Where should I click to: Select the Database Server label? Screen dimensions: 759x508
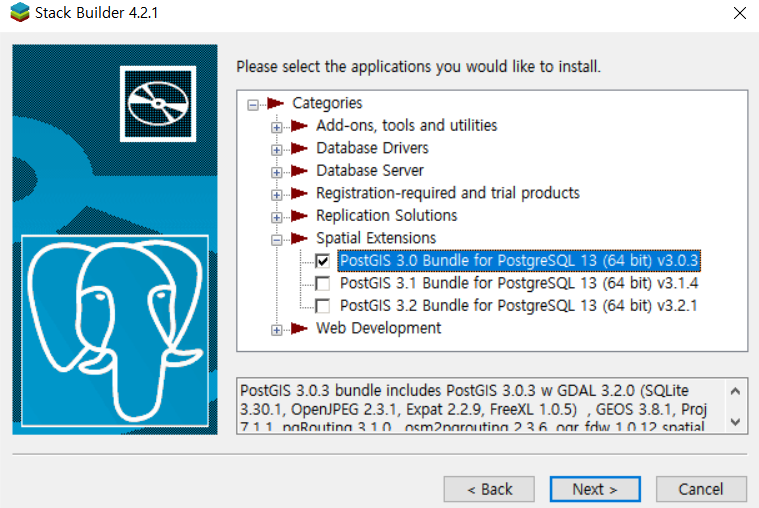(x=370, y=170)
